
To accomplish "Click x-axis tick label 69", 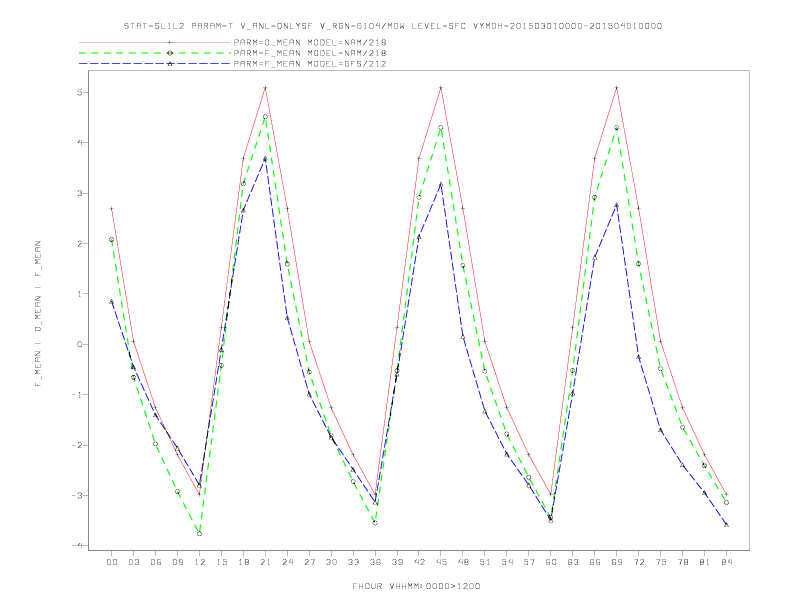I will pos(617,562).
